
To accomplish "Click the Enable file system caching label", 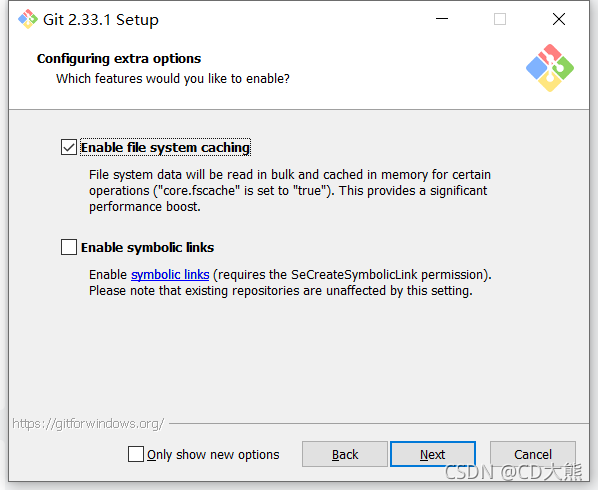I will (x=166, y=147).
